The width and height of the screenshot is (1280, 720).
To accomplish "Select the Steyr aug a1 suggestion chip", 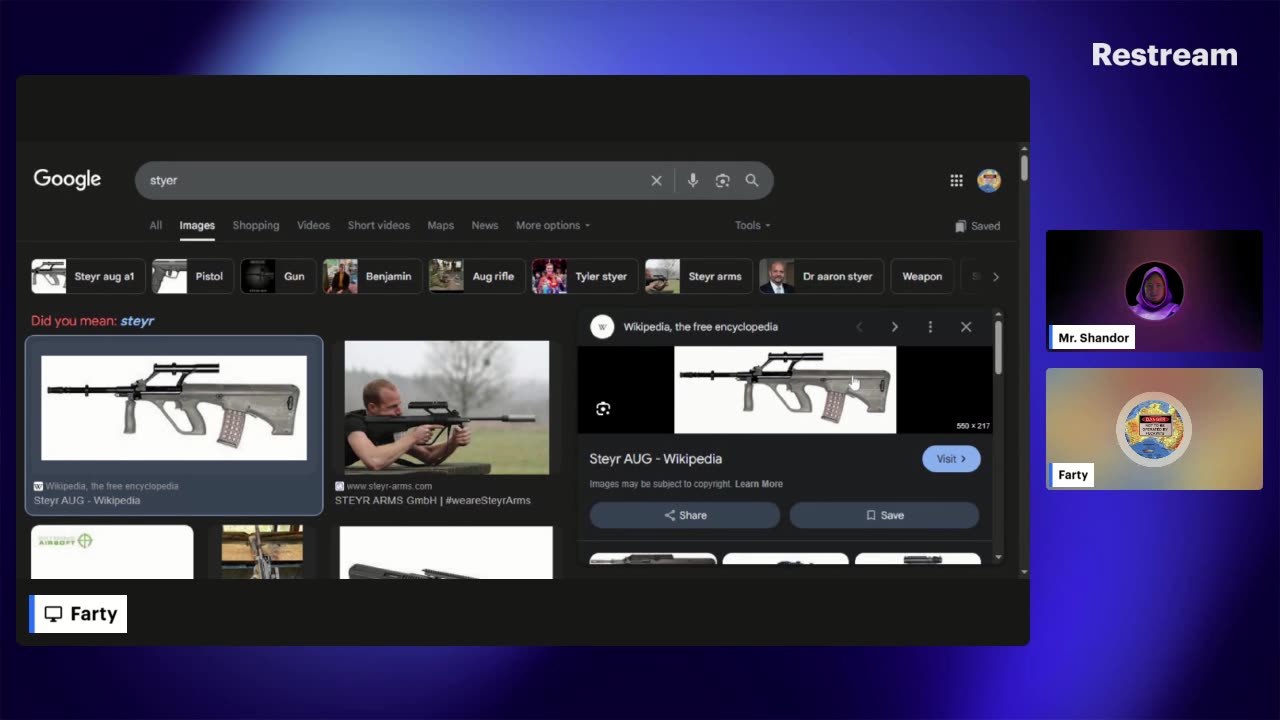I will click(88, 277).
